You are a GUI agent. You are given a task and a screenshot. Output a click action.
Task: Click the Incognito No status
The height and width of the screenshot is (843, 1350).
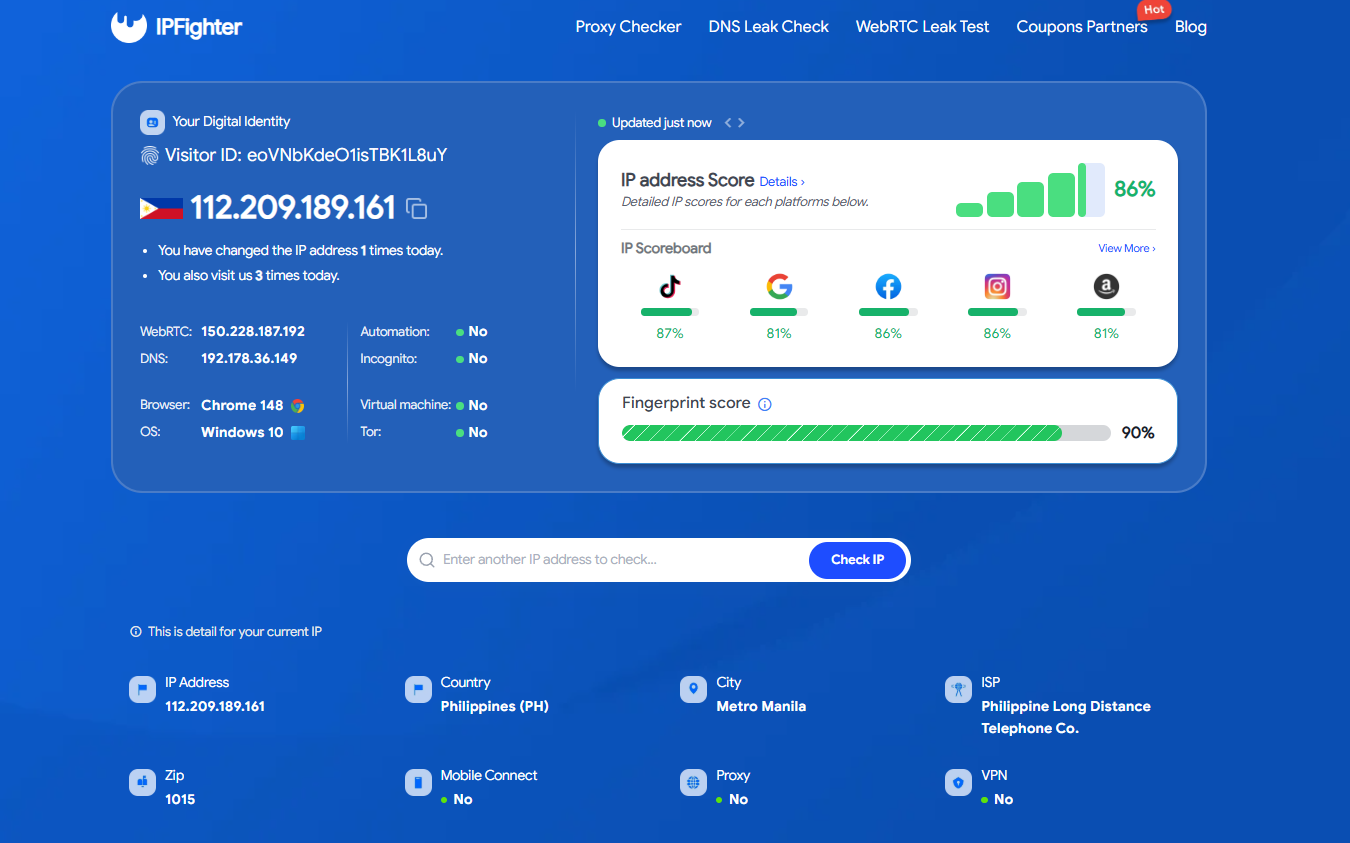click(472, 358)
